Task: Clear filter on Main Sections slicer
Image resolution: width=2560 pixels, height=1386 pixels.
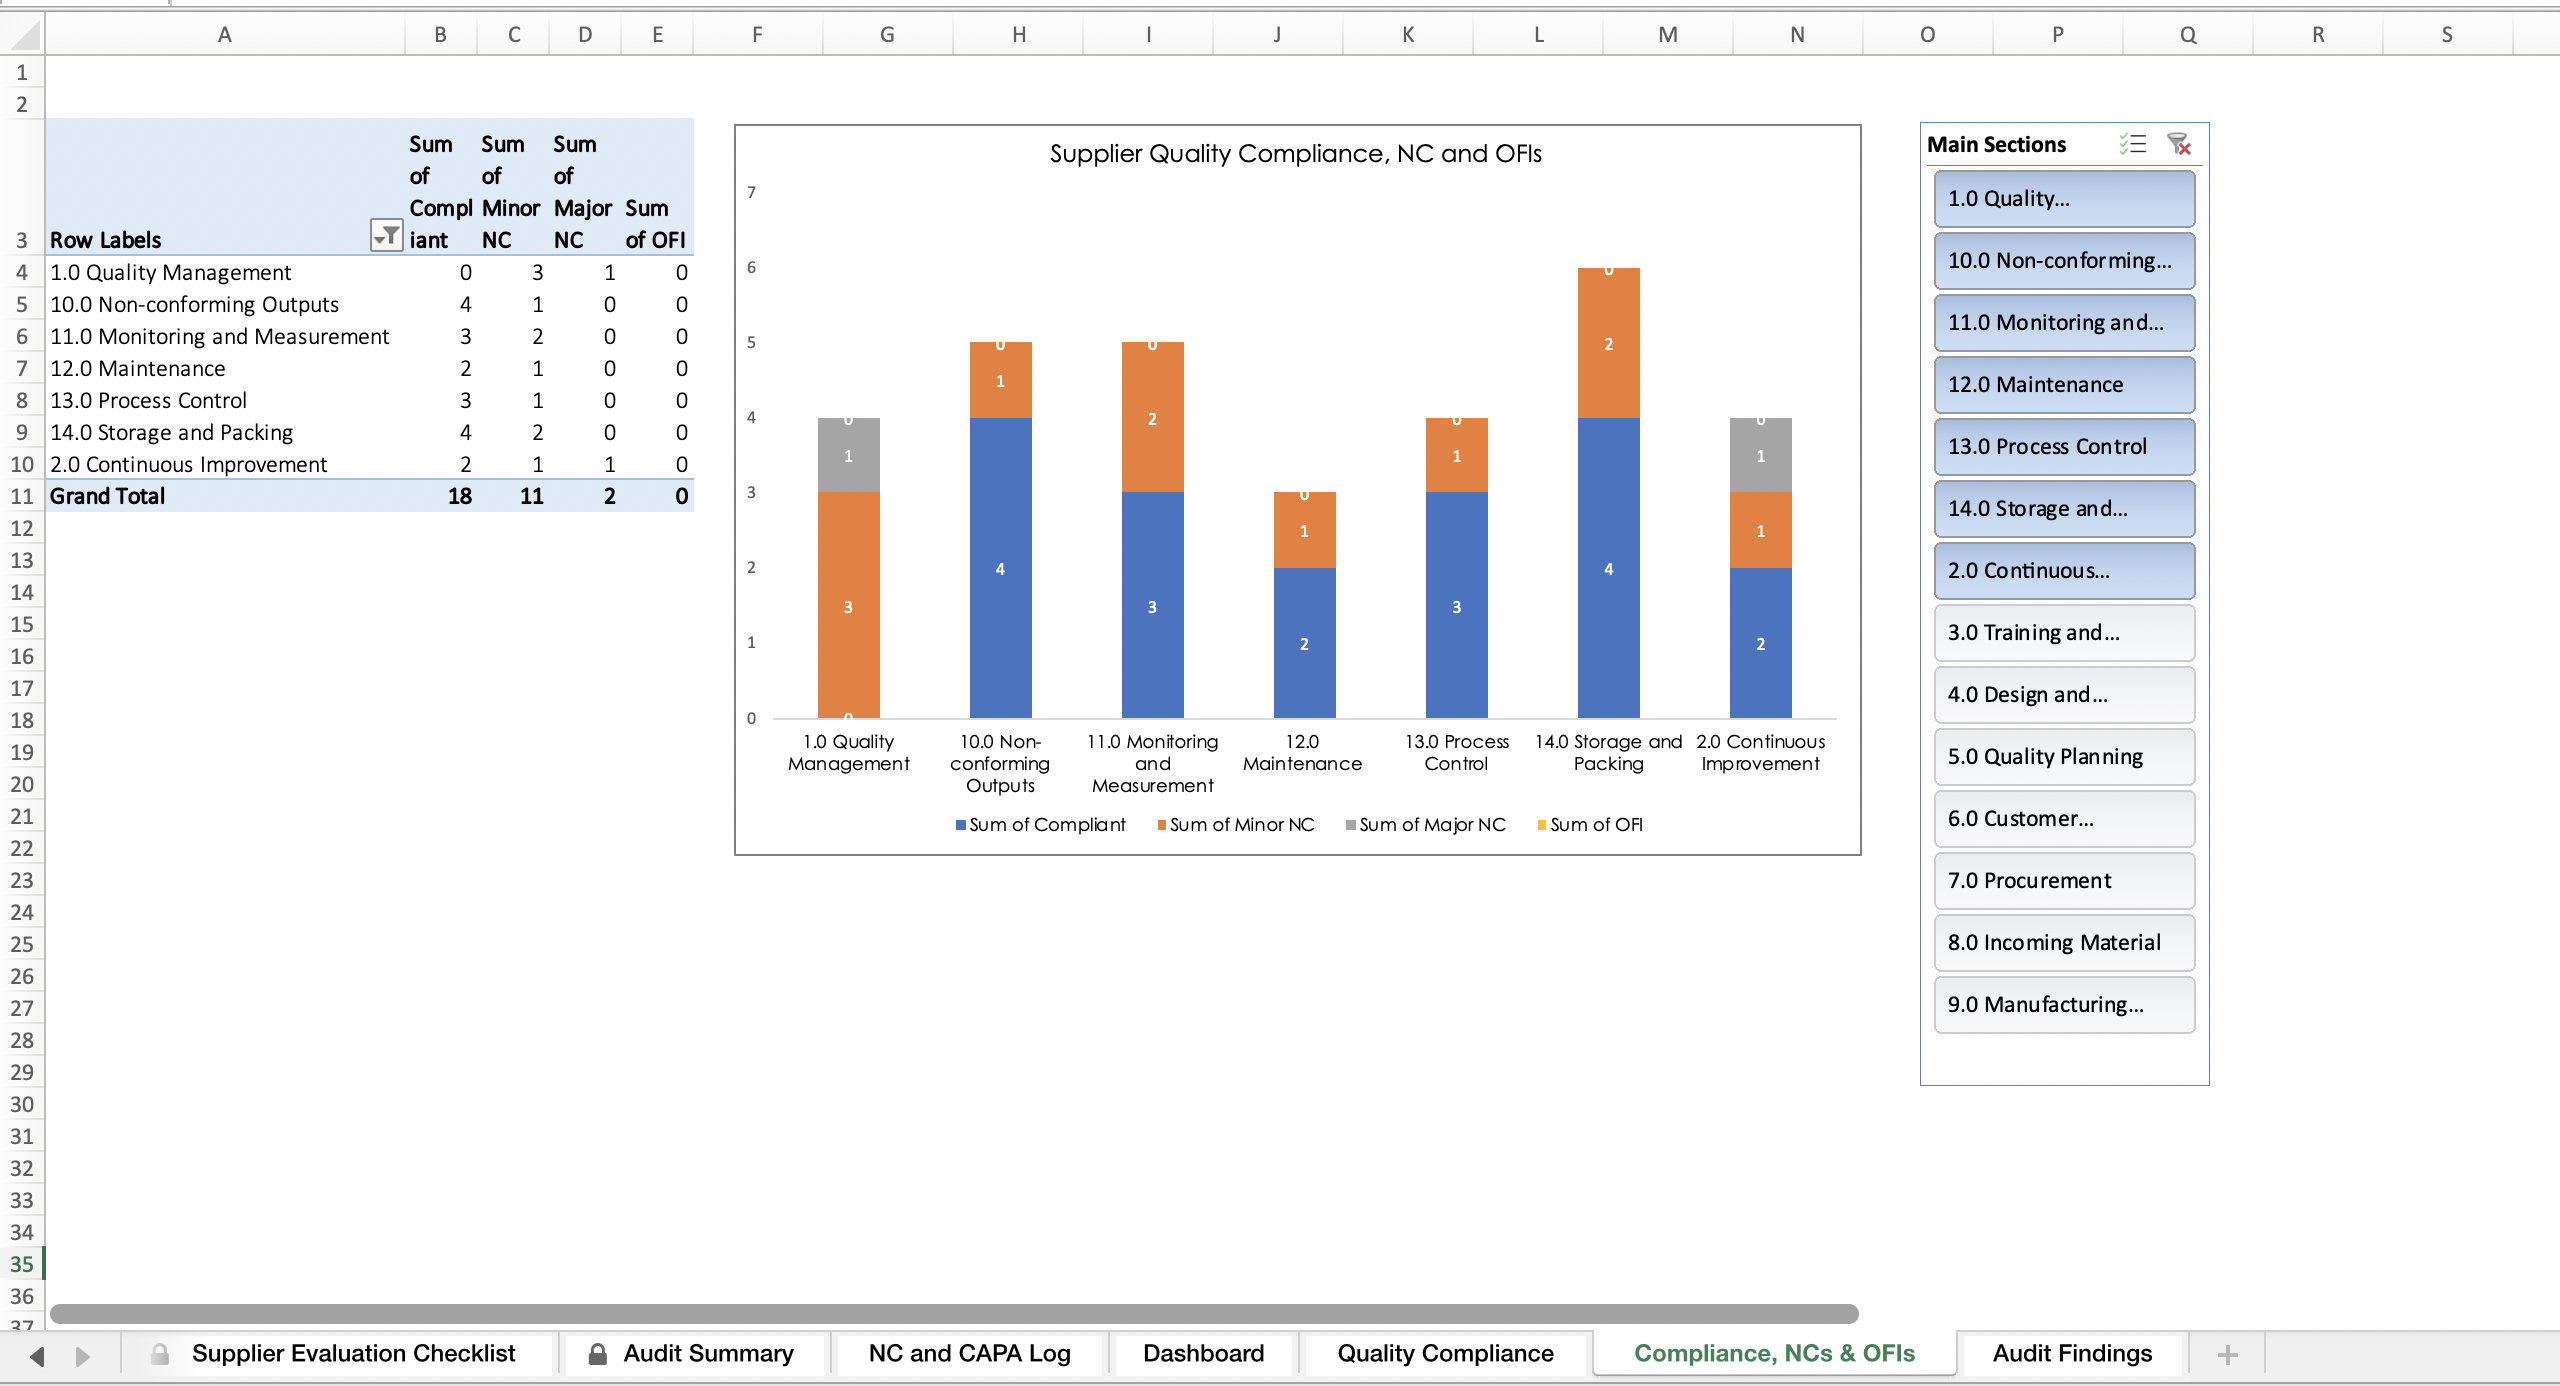Action: [2179, 144]
